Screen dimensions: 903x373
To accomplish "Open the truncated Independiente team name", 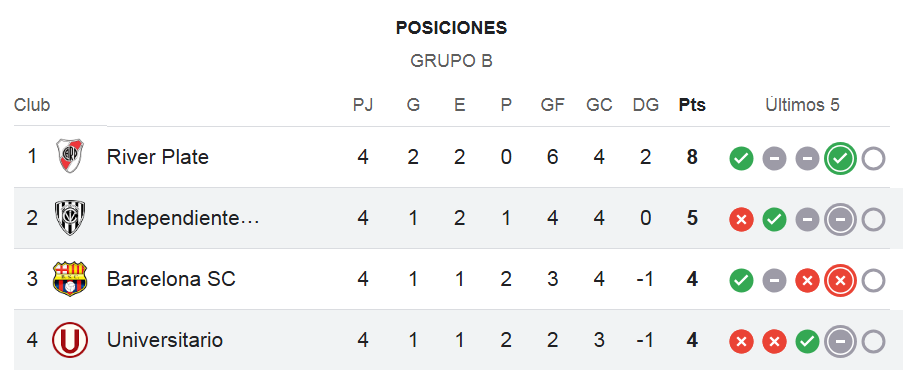I will coord(183,218).
